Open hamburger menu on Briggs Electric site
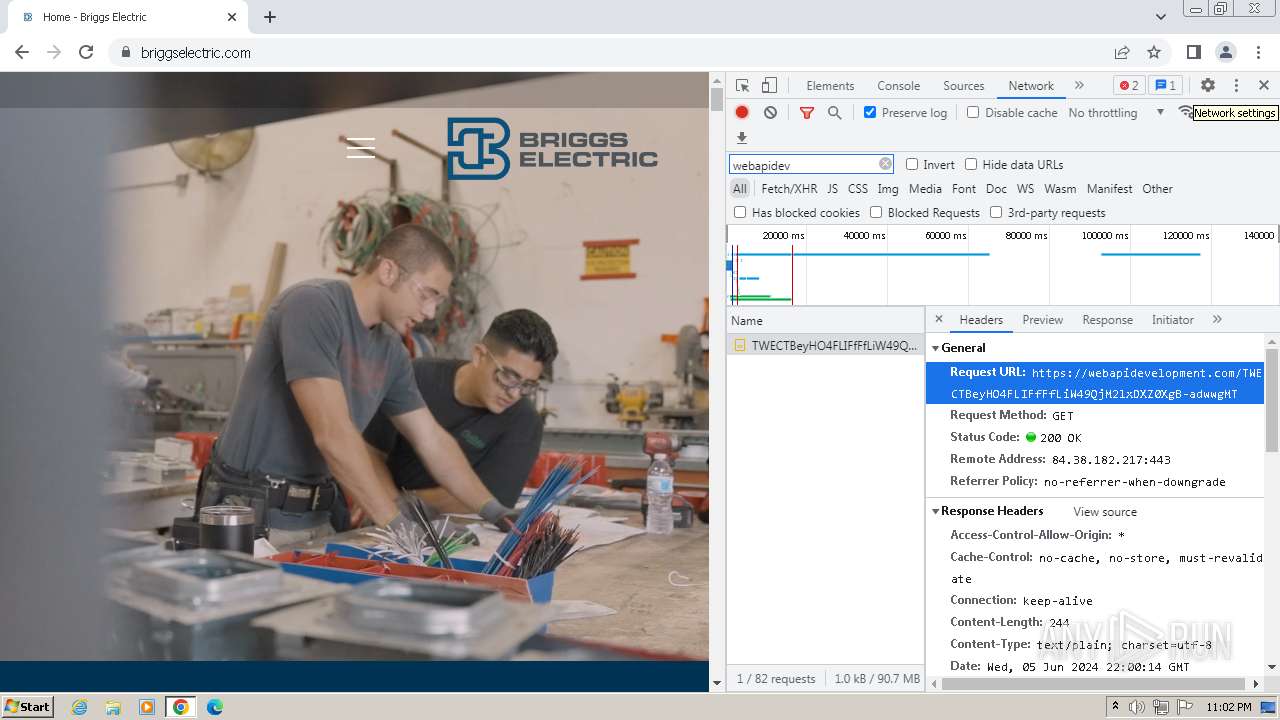The height and width of the screenshot is (720, 1280). point(361,148)
